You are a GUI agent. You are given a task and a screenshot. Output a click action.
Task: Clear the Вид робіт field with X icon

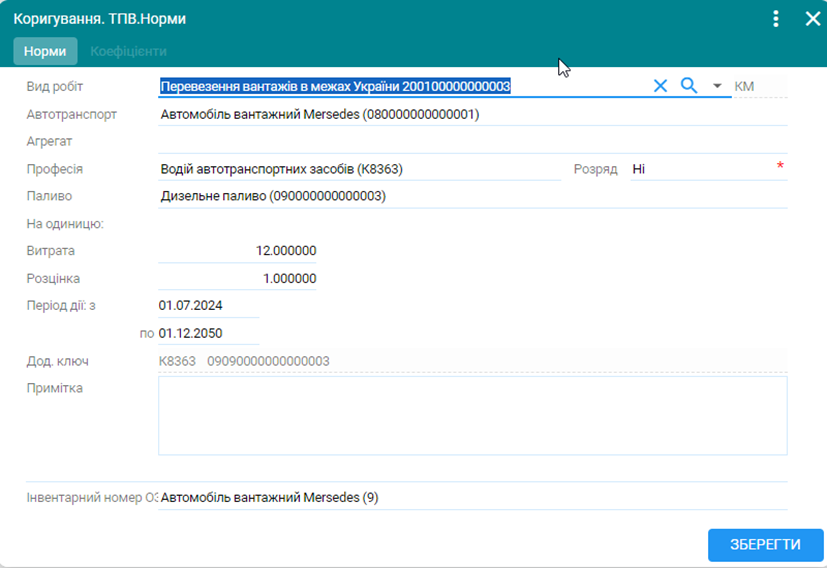point(660,86)
